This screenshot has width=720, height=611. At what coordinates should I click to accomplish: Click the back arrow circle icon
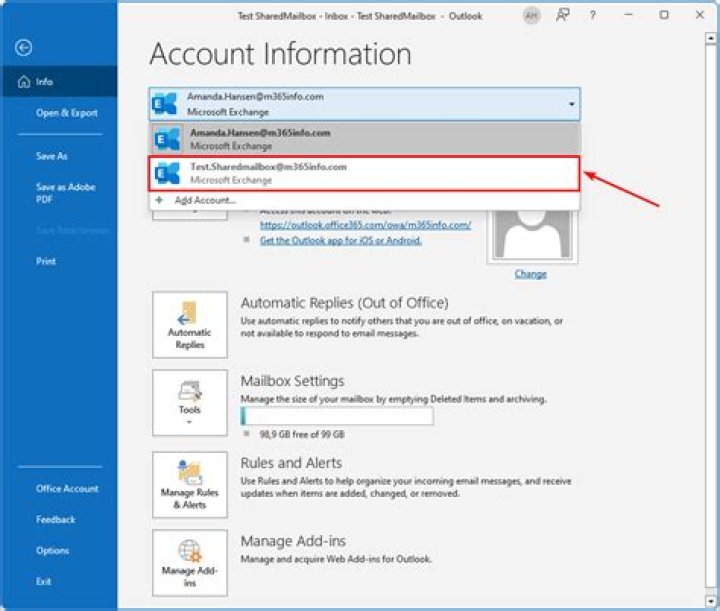(23, 47)
